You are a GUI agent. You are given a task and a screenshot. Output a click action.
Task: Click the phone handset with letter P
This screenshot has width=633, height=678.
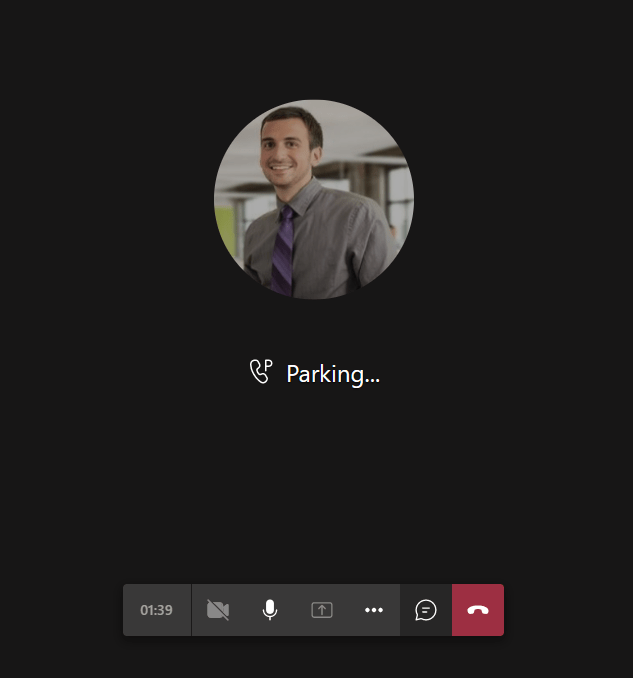click(260, 372)
